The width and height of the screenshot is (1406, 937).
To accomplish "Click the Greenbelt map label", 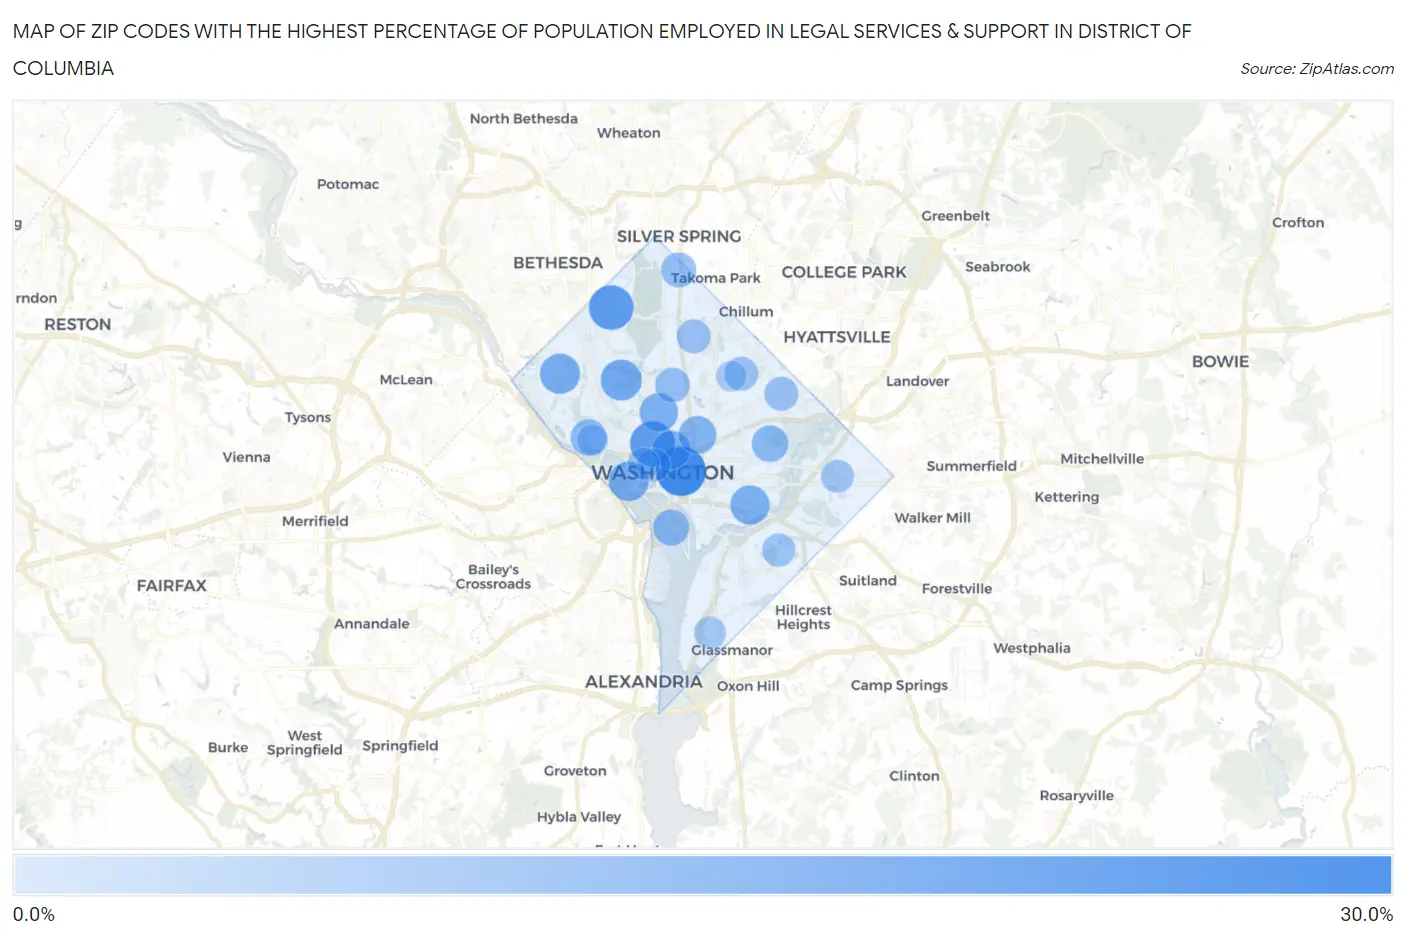I will (x=956, y=215).
